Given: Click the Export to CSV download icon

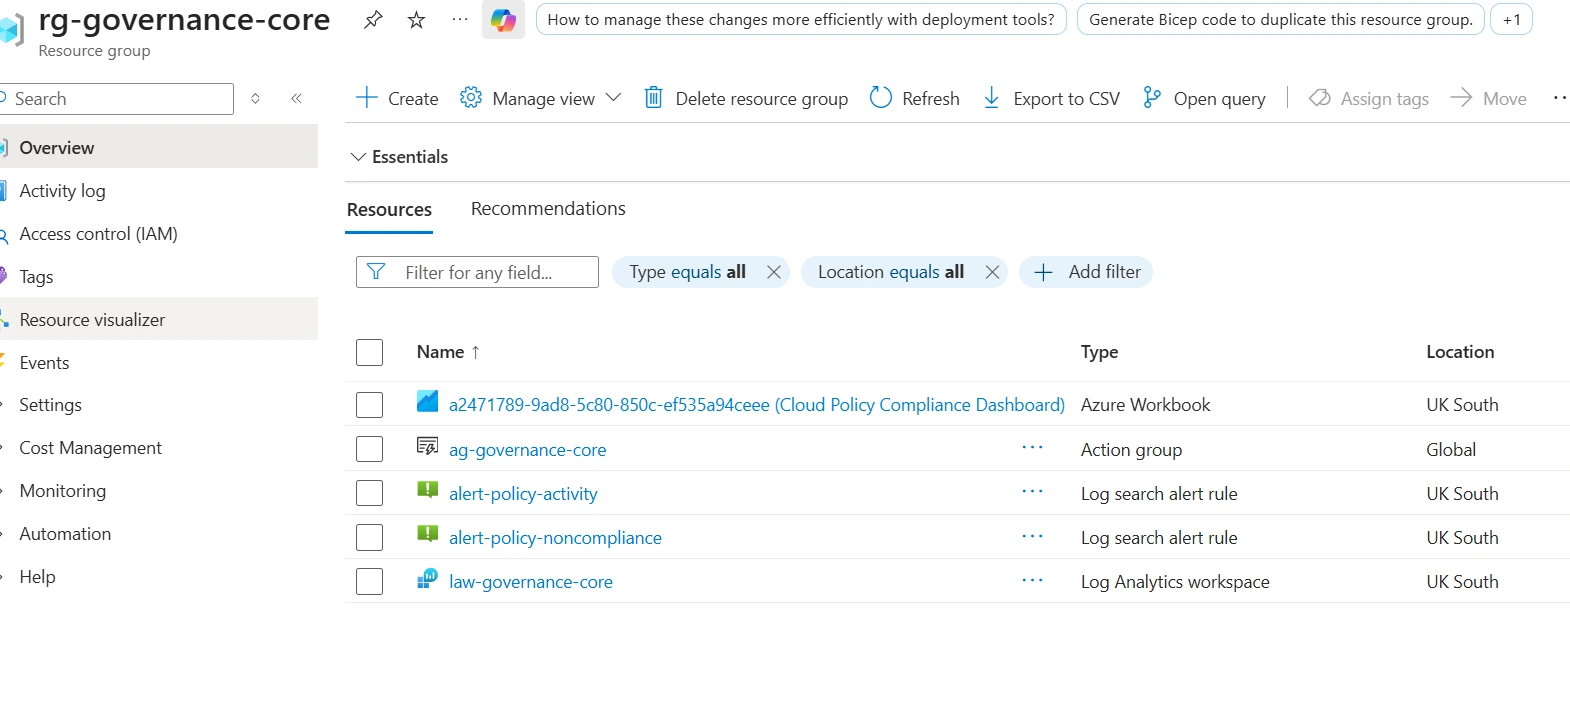Looking at the screenshot, I should tap(992, 98).
